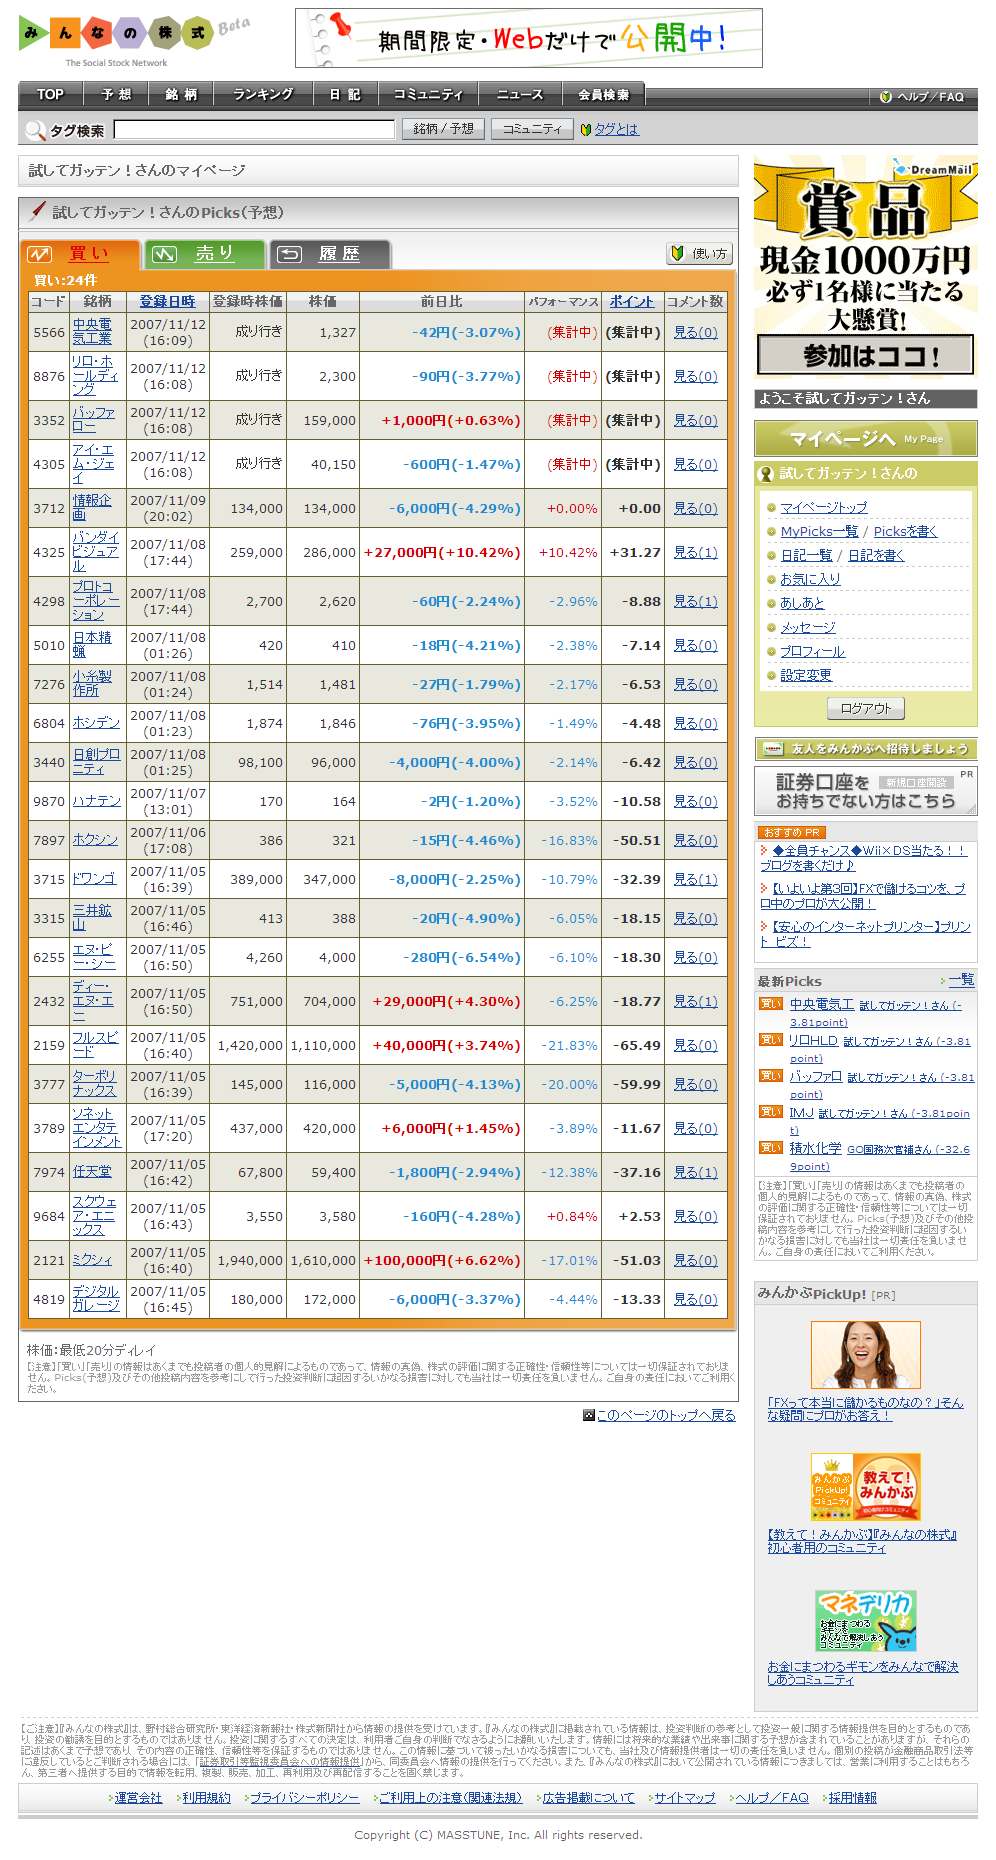This screenshot has width=996, height=1860.
Task: Click このページのトップへ戻る link
Action: [666, 1415]
